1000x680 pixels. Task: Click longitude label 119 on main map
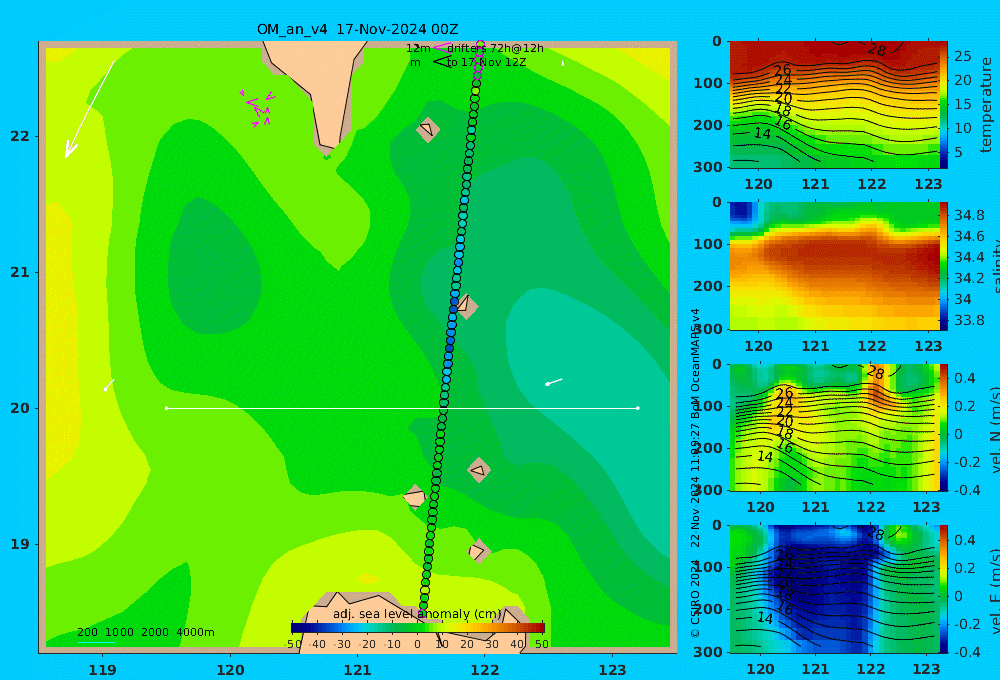(x=103, y=670)
